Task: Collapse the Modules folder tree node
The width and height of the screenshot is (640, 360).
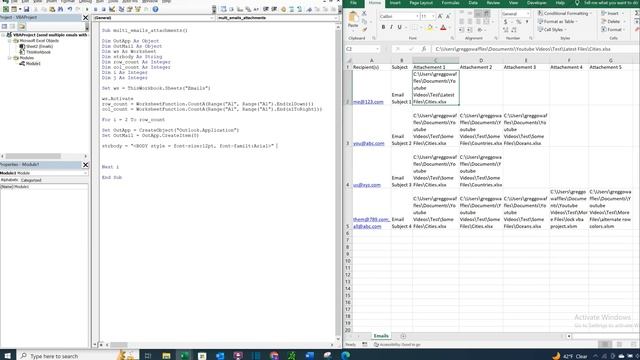Action: (x=10, y=58)
